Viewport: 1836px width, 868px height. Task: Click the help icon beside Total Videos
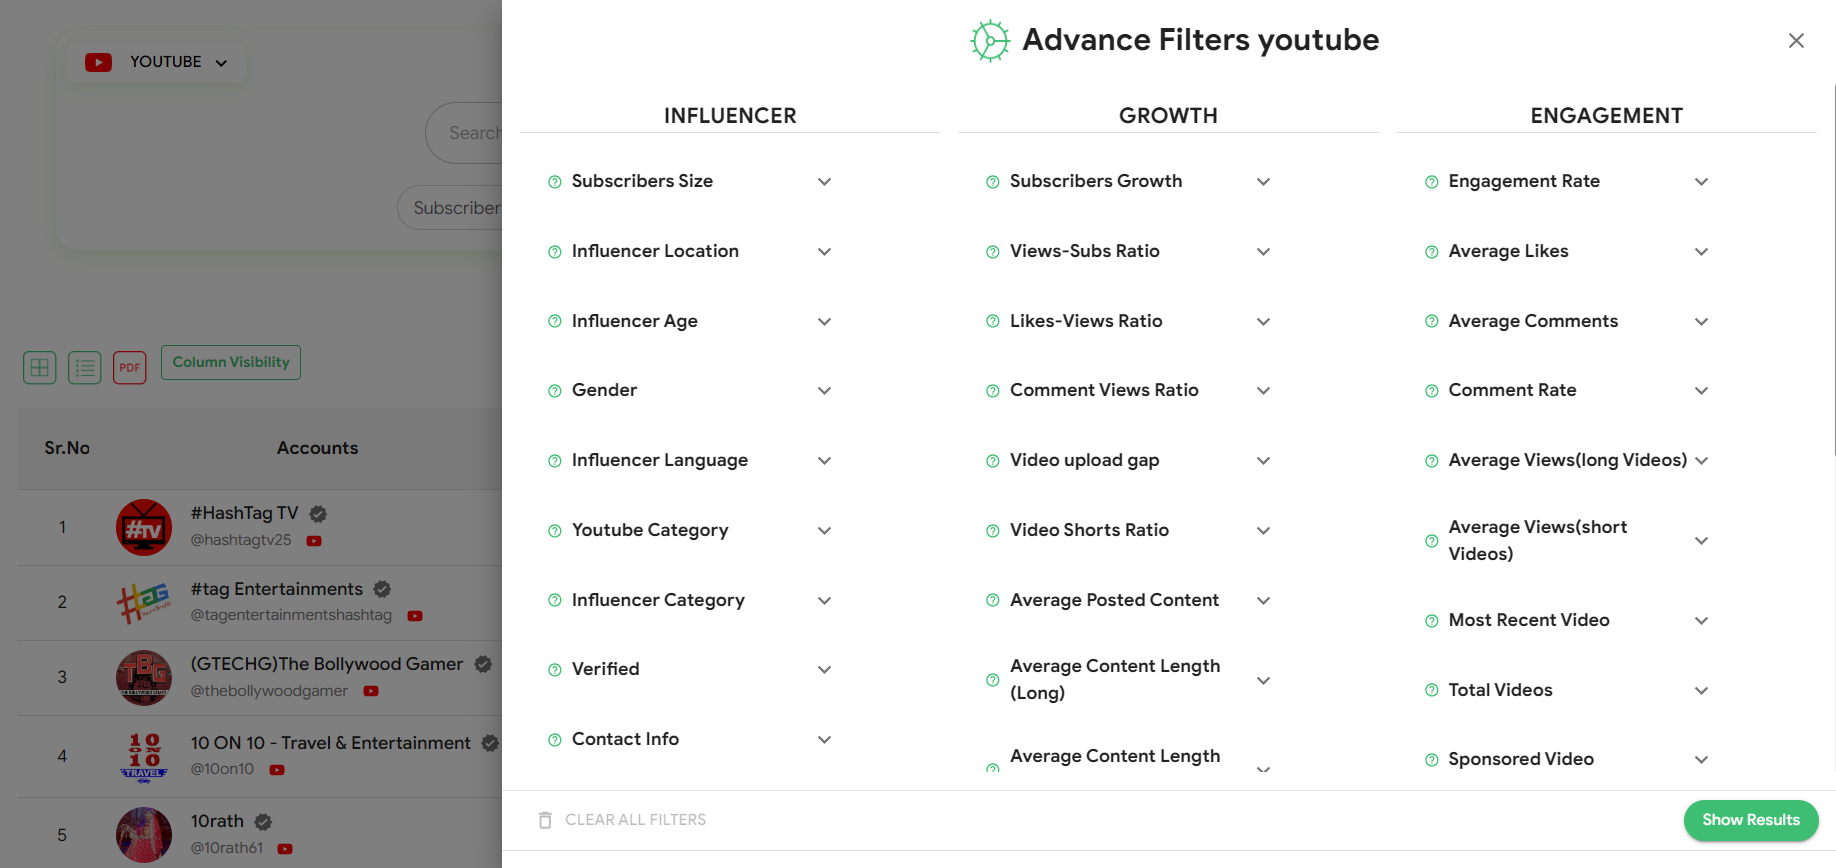[x=1431, y=690]
